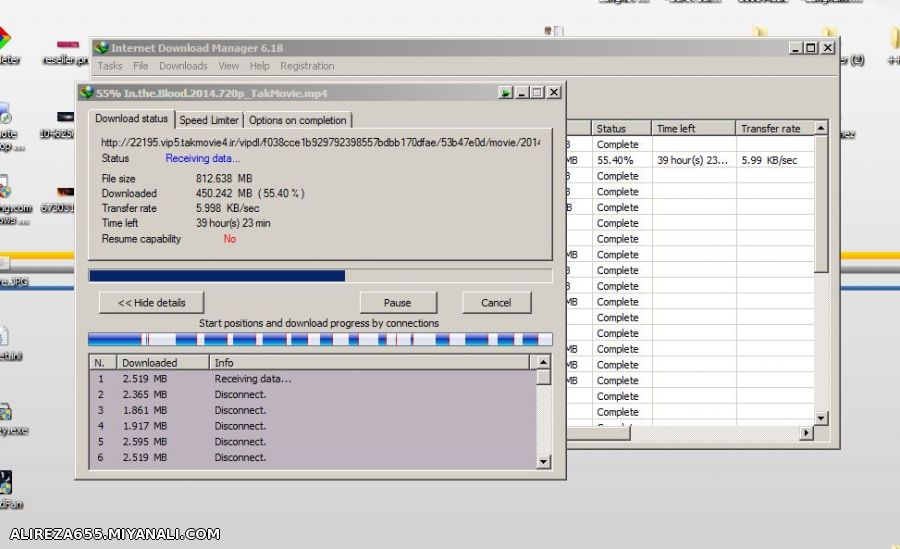Viewport: 900px width, 549px height.
Task: Click the green arrow button in download dialog title bar
Action: tap(506, 92)
